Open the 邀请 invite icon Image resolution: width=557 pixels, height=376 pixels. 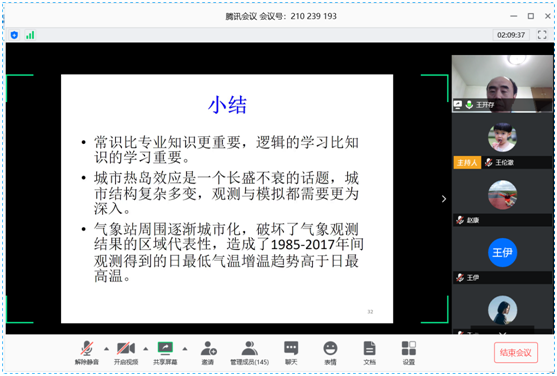[208, 353]
